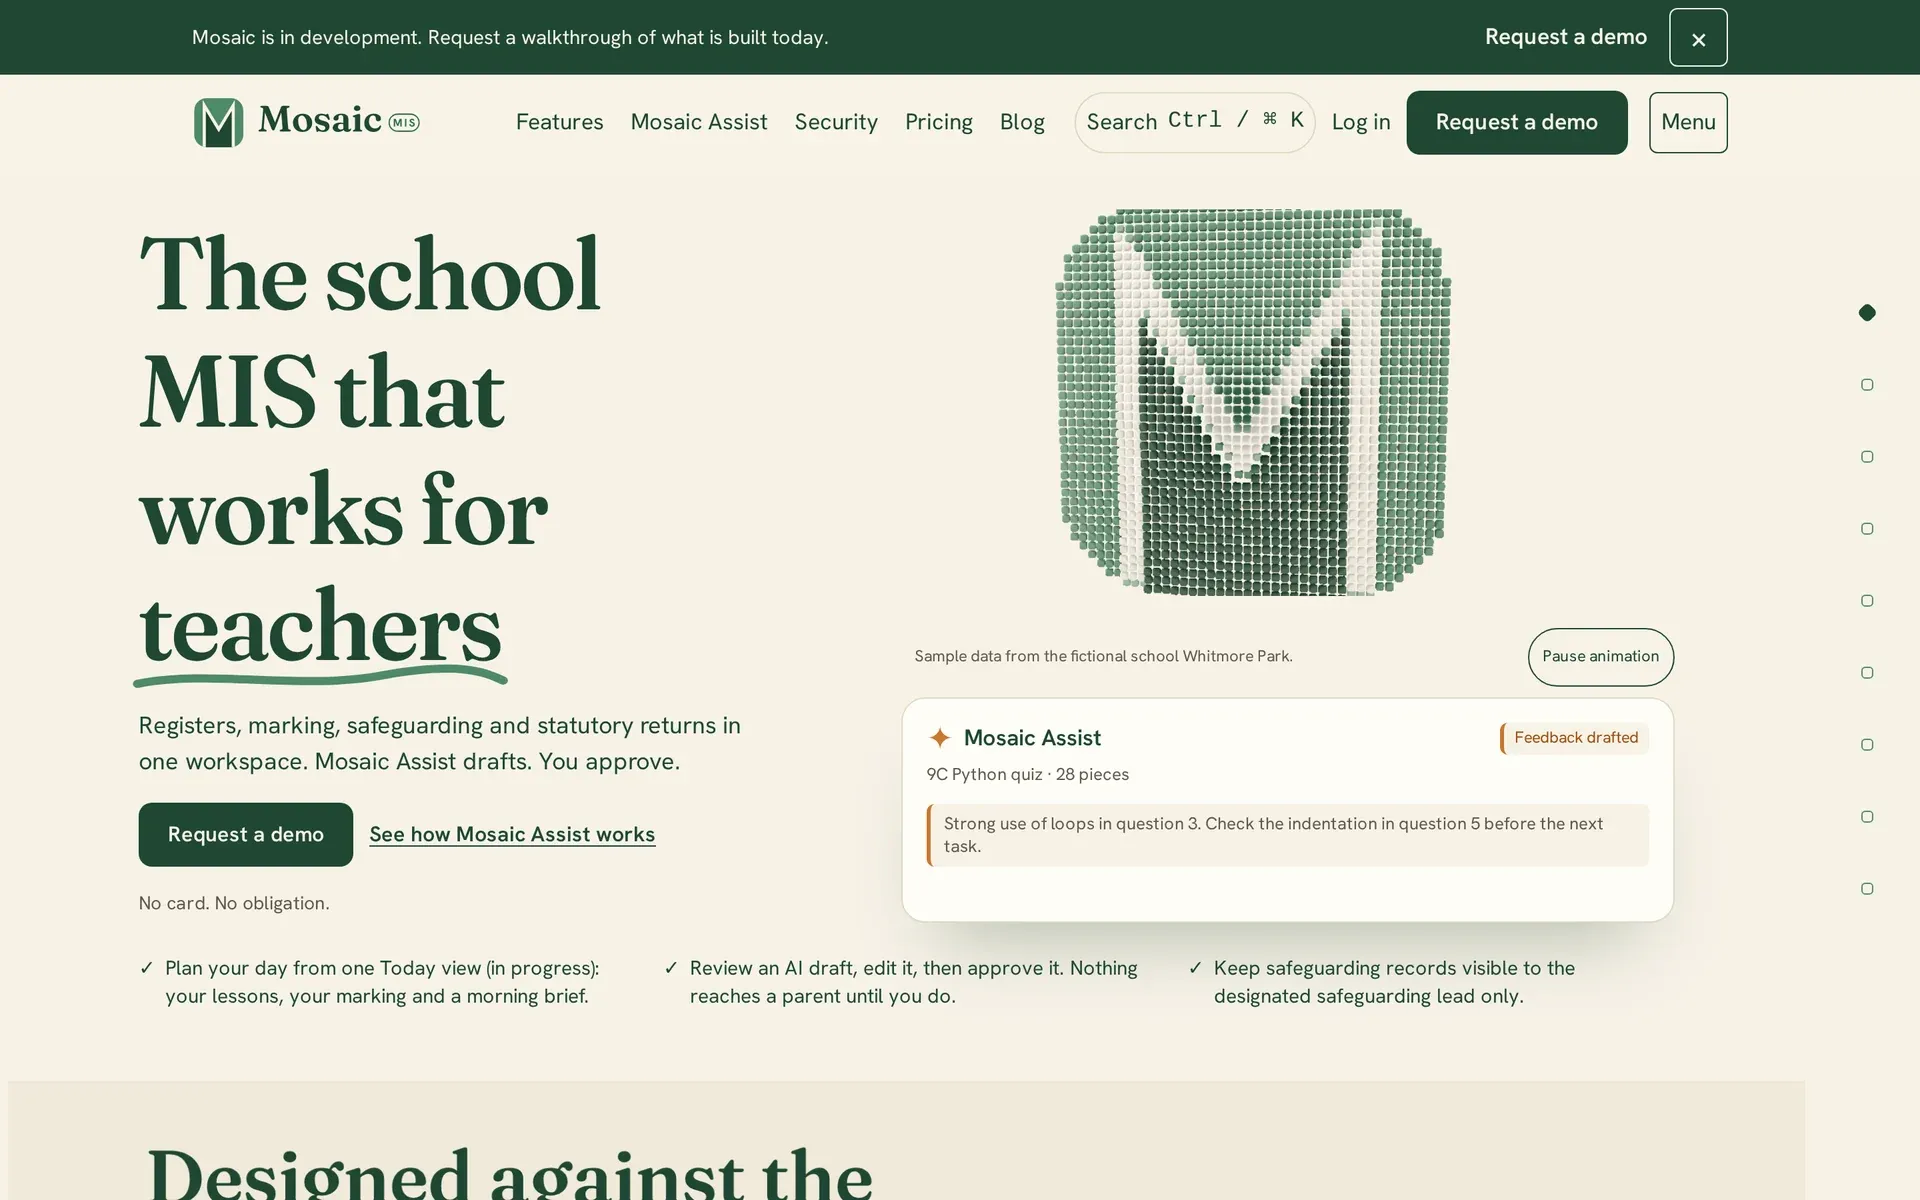This screenshot has height=1200, width=1920.
Task: Click the 'Sample data from the fictional school' caption
Action: coord(1103,656)
